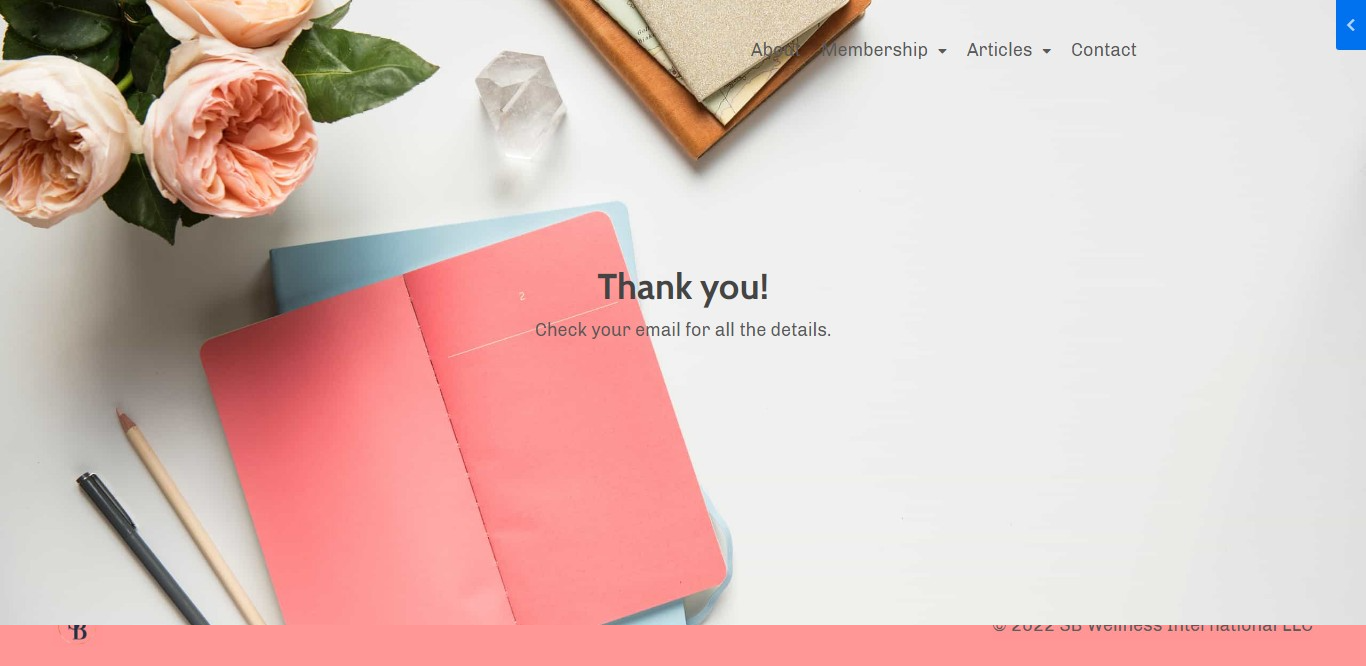Go to the About page
This screenshot has height=666, width=1366.
775,50
